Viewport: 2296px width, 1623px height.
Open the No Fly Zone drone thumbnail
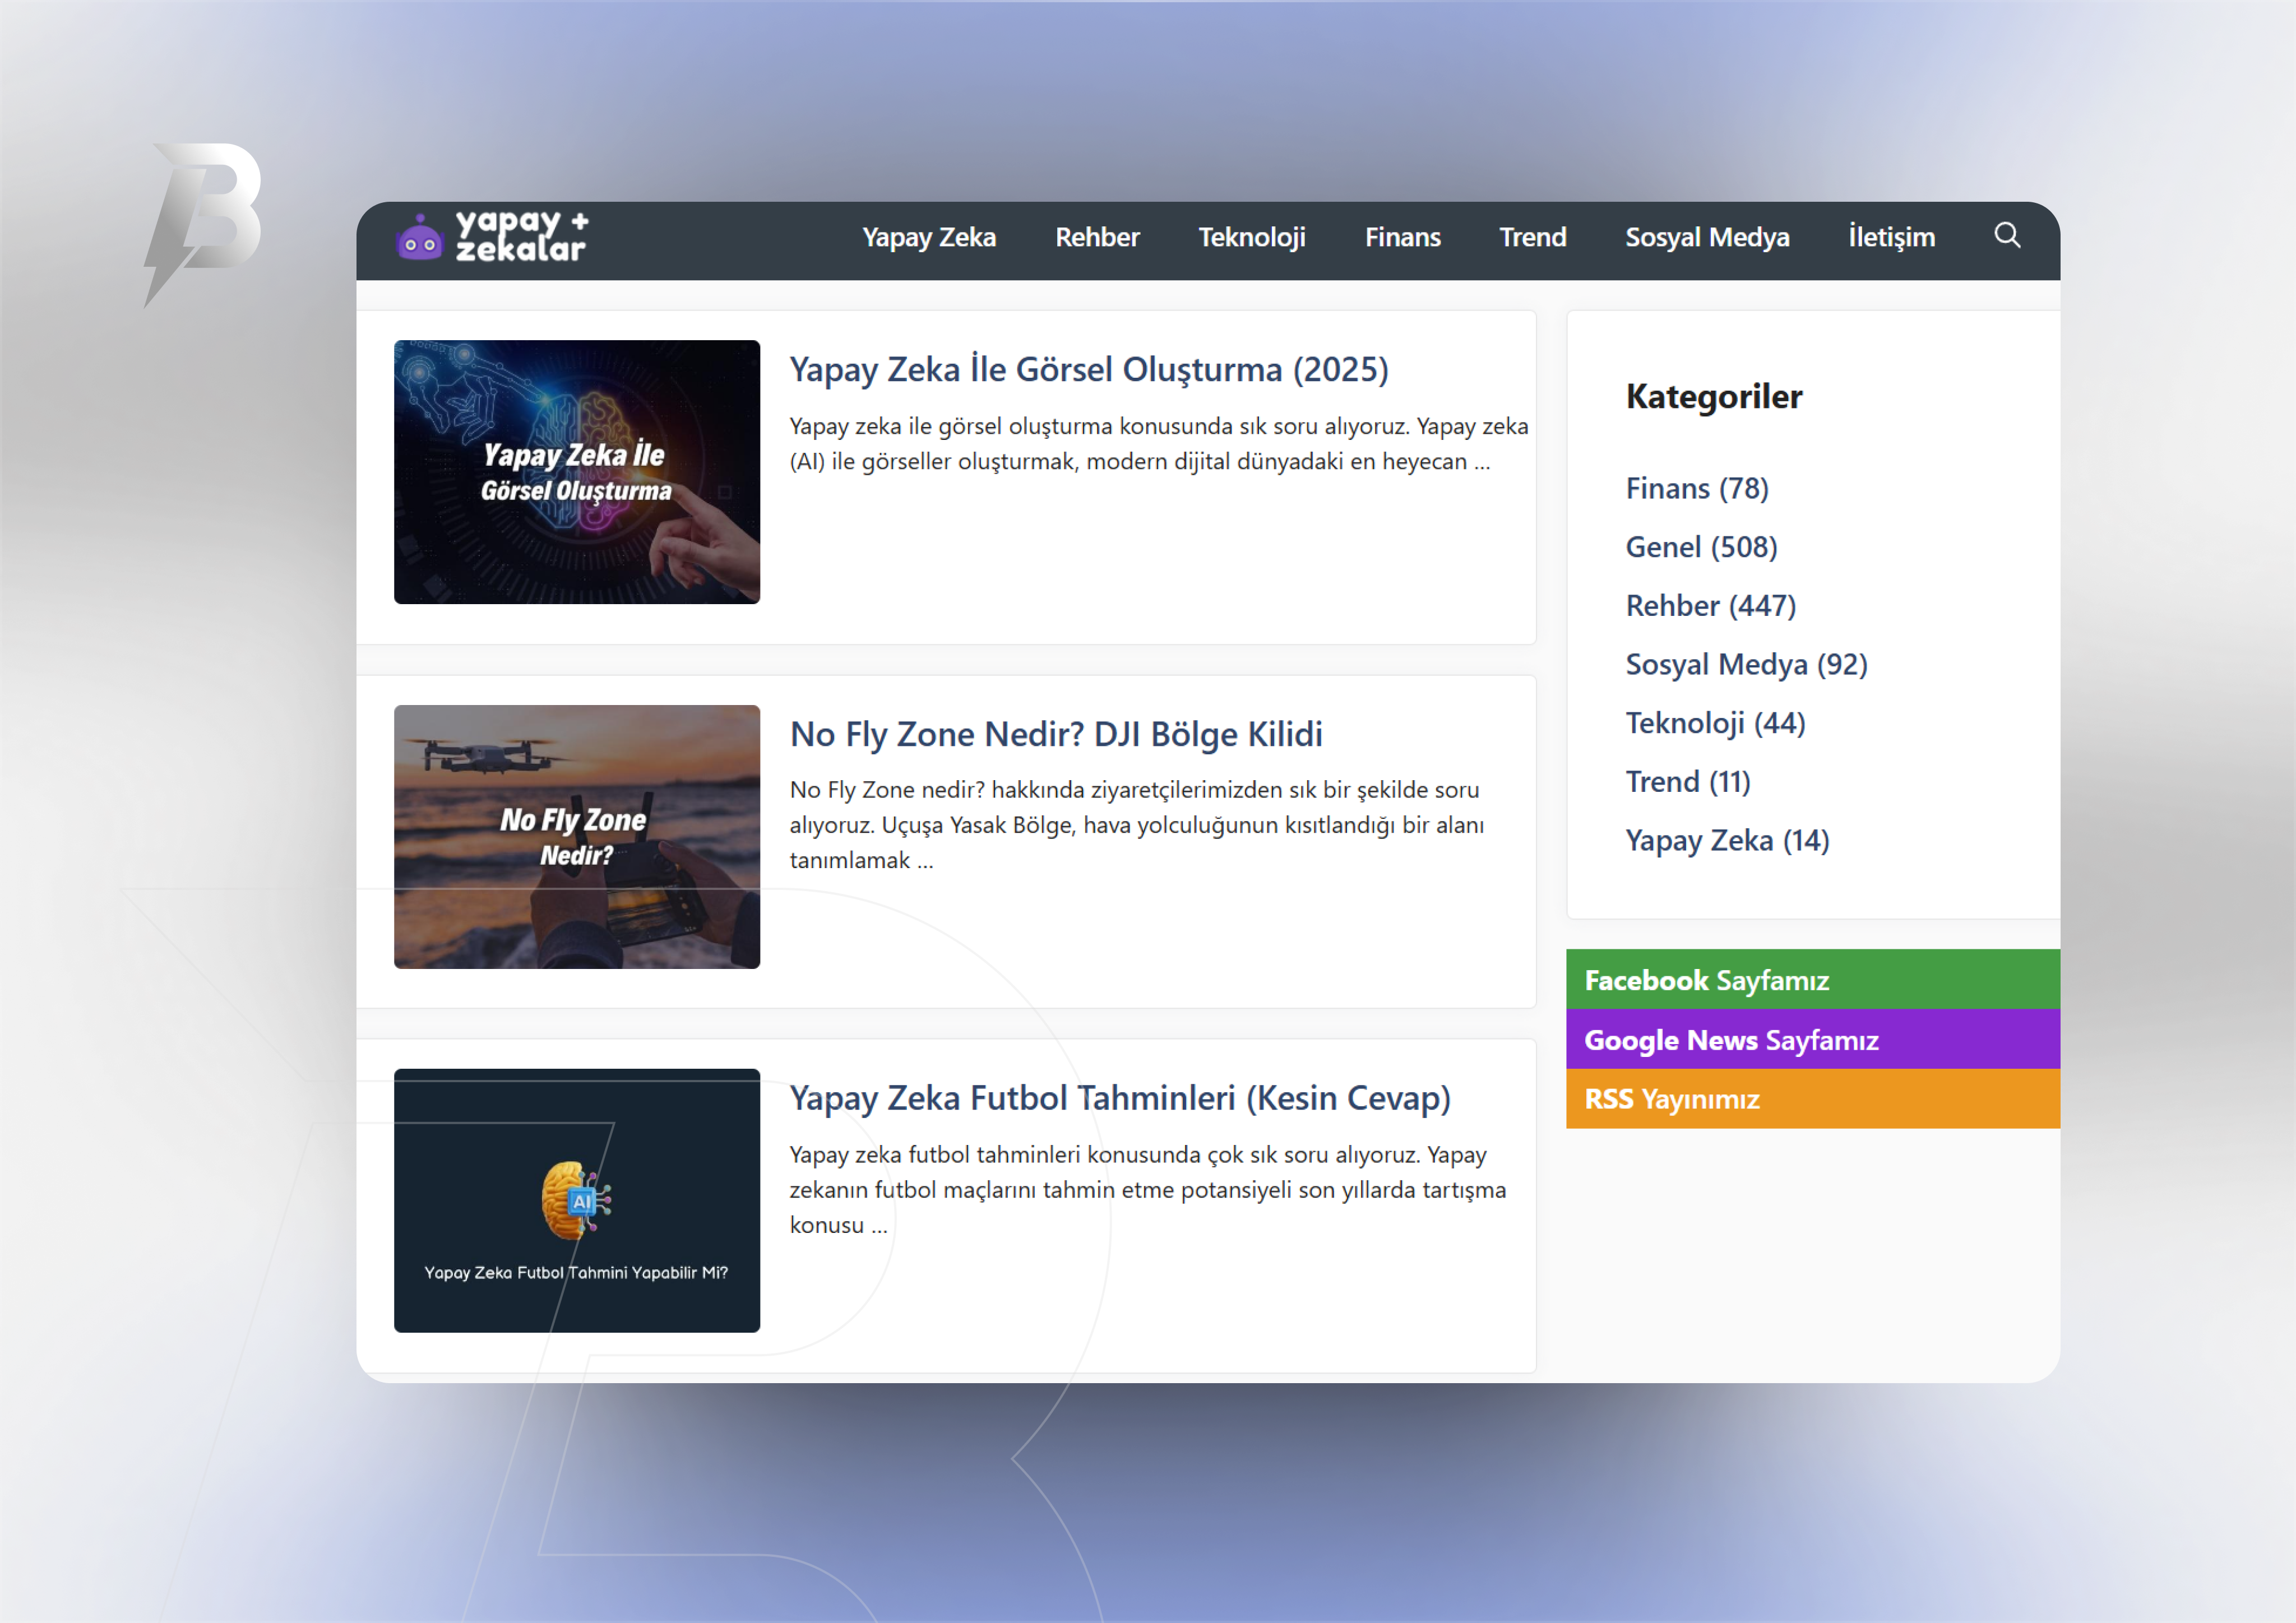(x=576, y=837)
